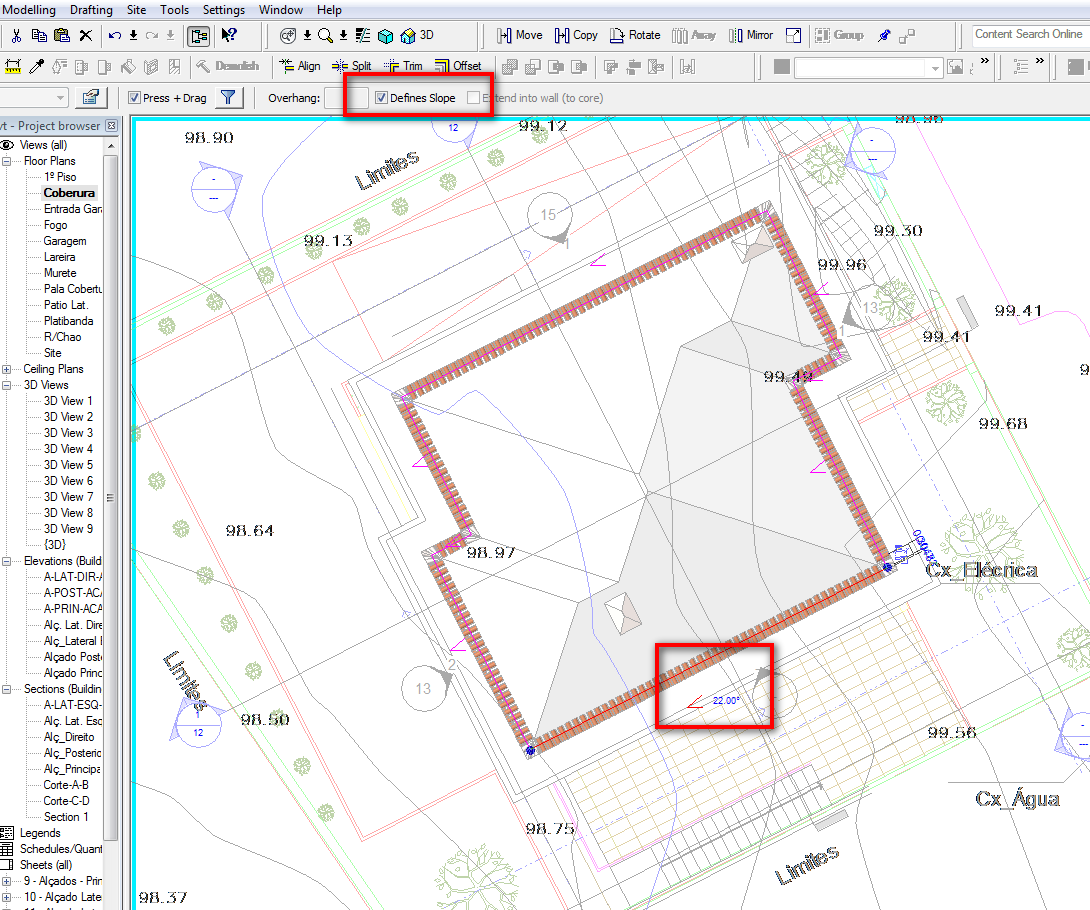Toggle the Project Browser toolbar icon
The height and width of the screenshot is (910, 1090).
pos(199,35)
